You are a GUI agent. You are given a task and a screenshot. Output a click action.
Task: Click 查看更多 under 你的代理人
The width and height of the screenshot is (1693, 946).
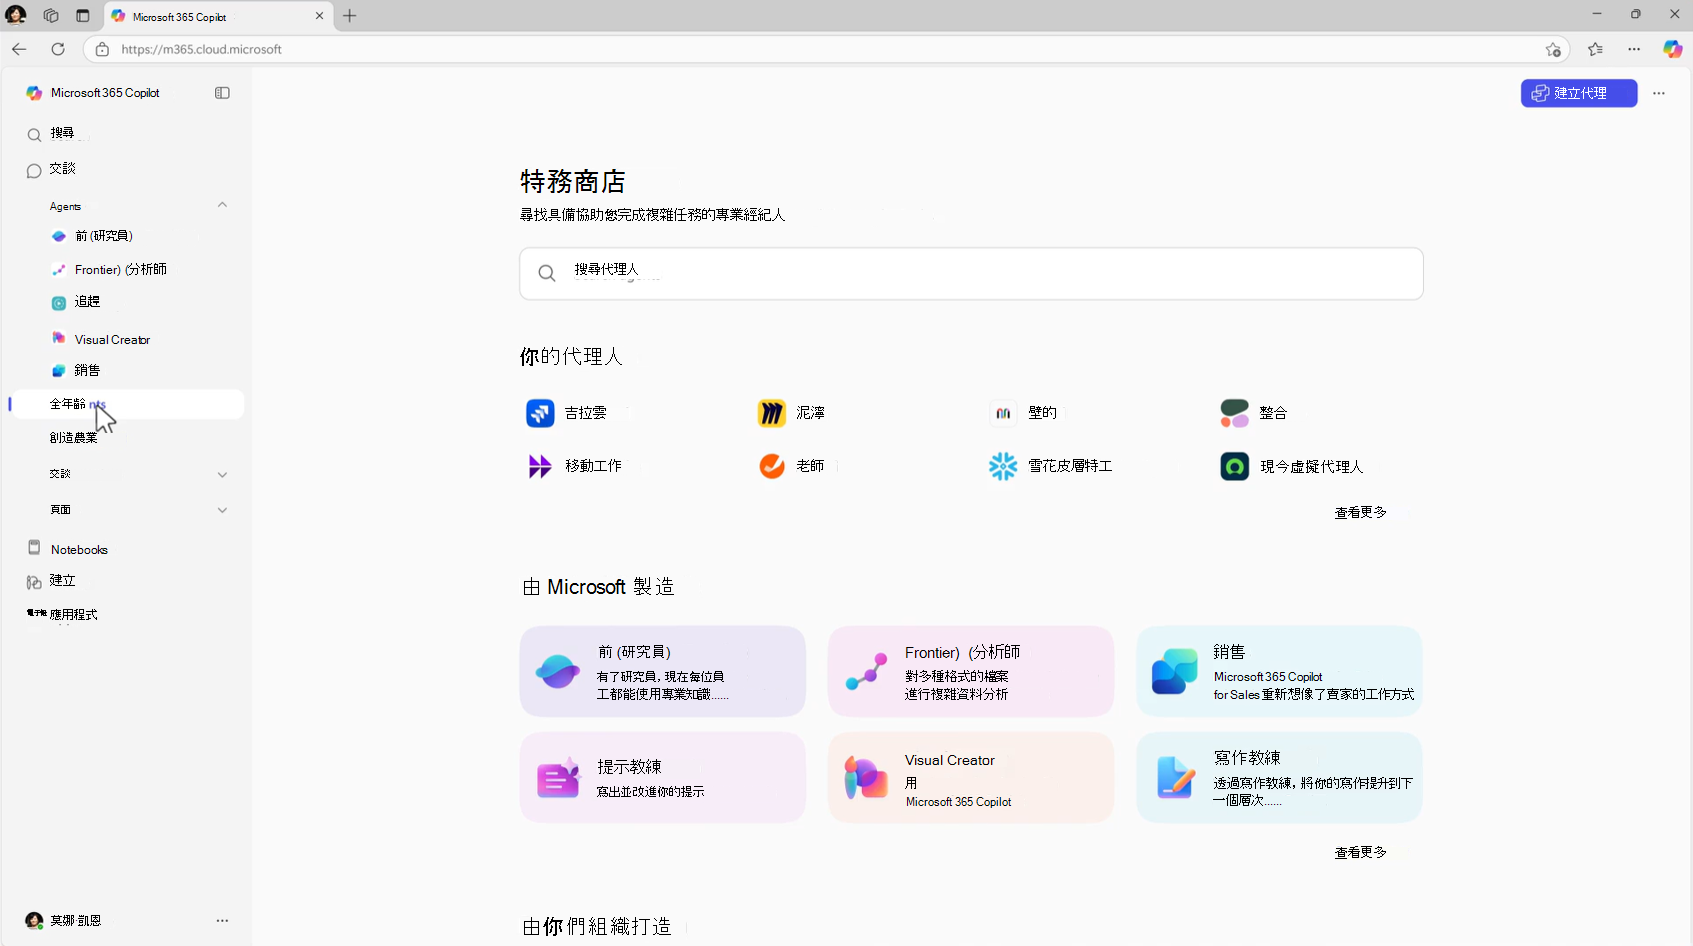(1360, 513)
